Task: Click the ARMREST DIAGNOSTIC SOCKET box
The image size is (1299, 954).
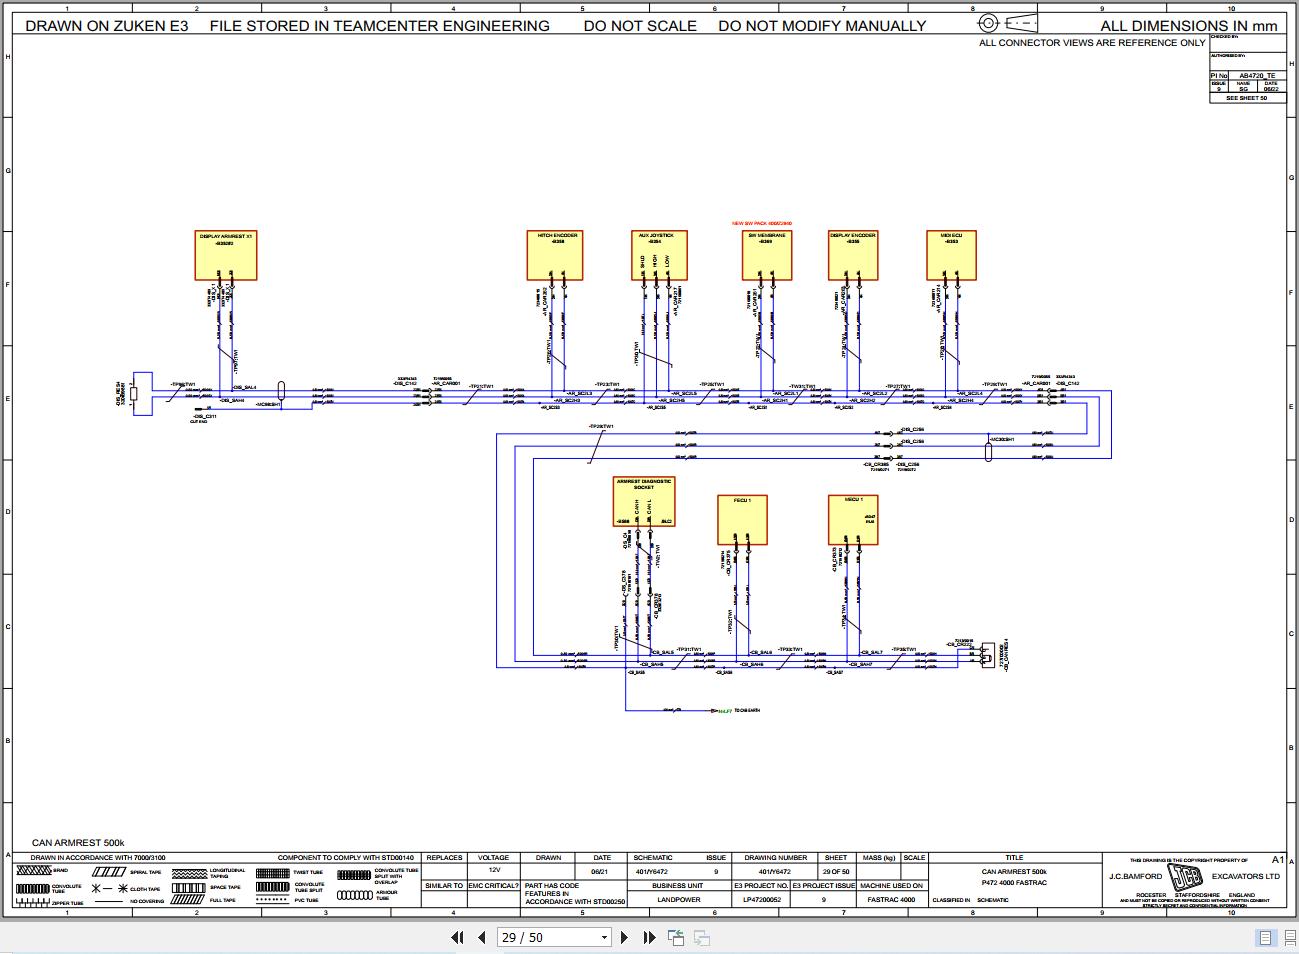Action: [645, 502]
